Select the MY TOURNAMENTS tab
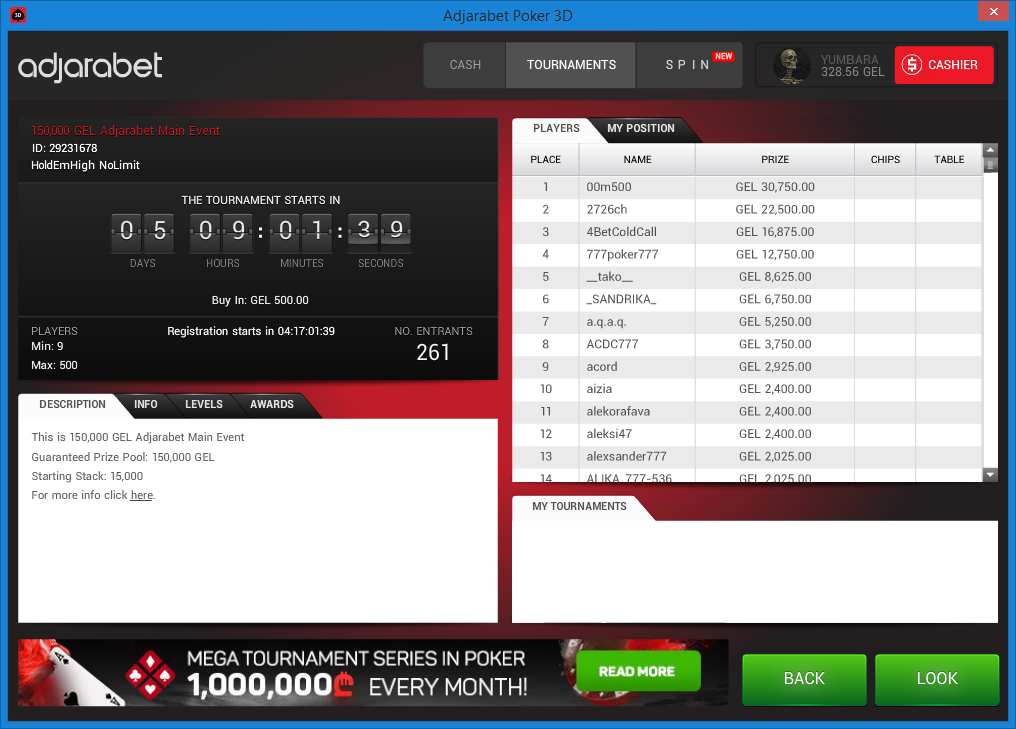 [x=579, y=506]
